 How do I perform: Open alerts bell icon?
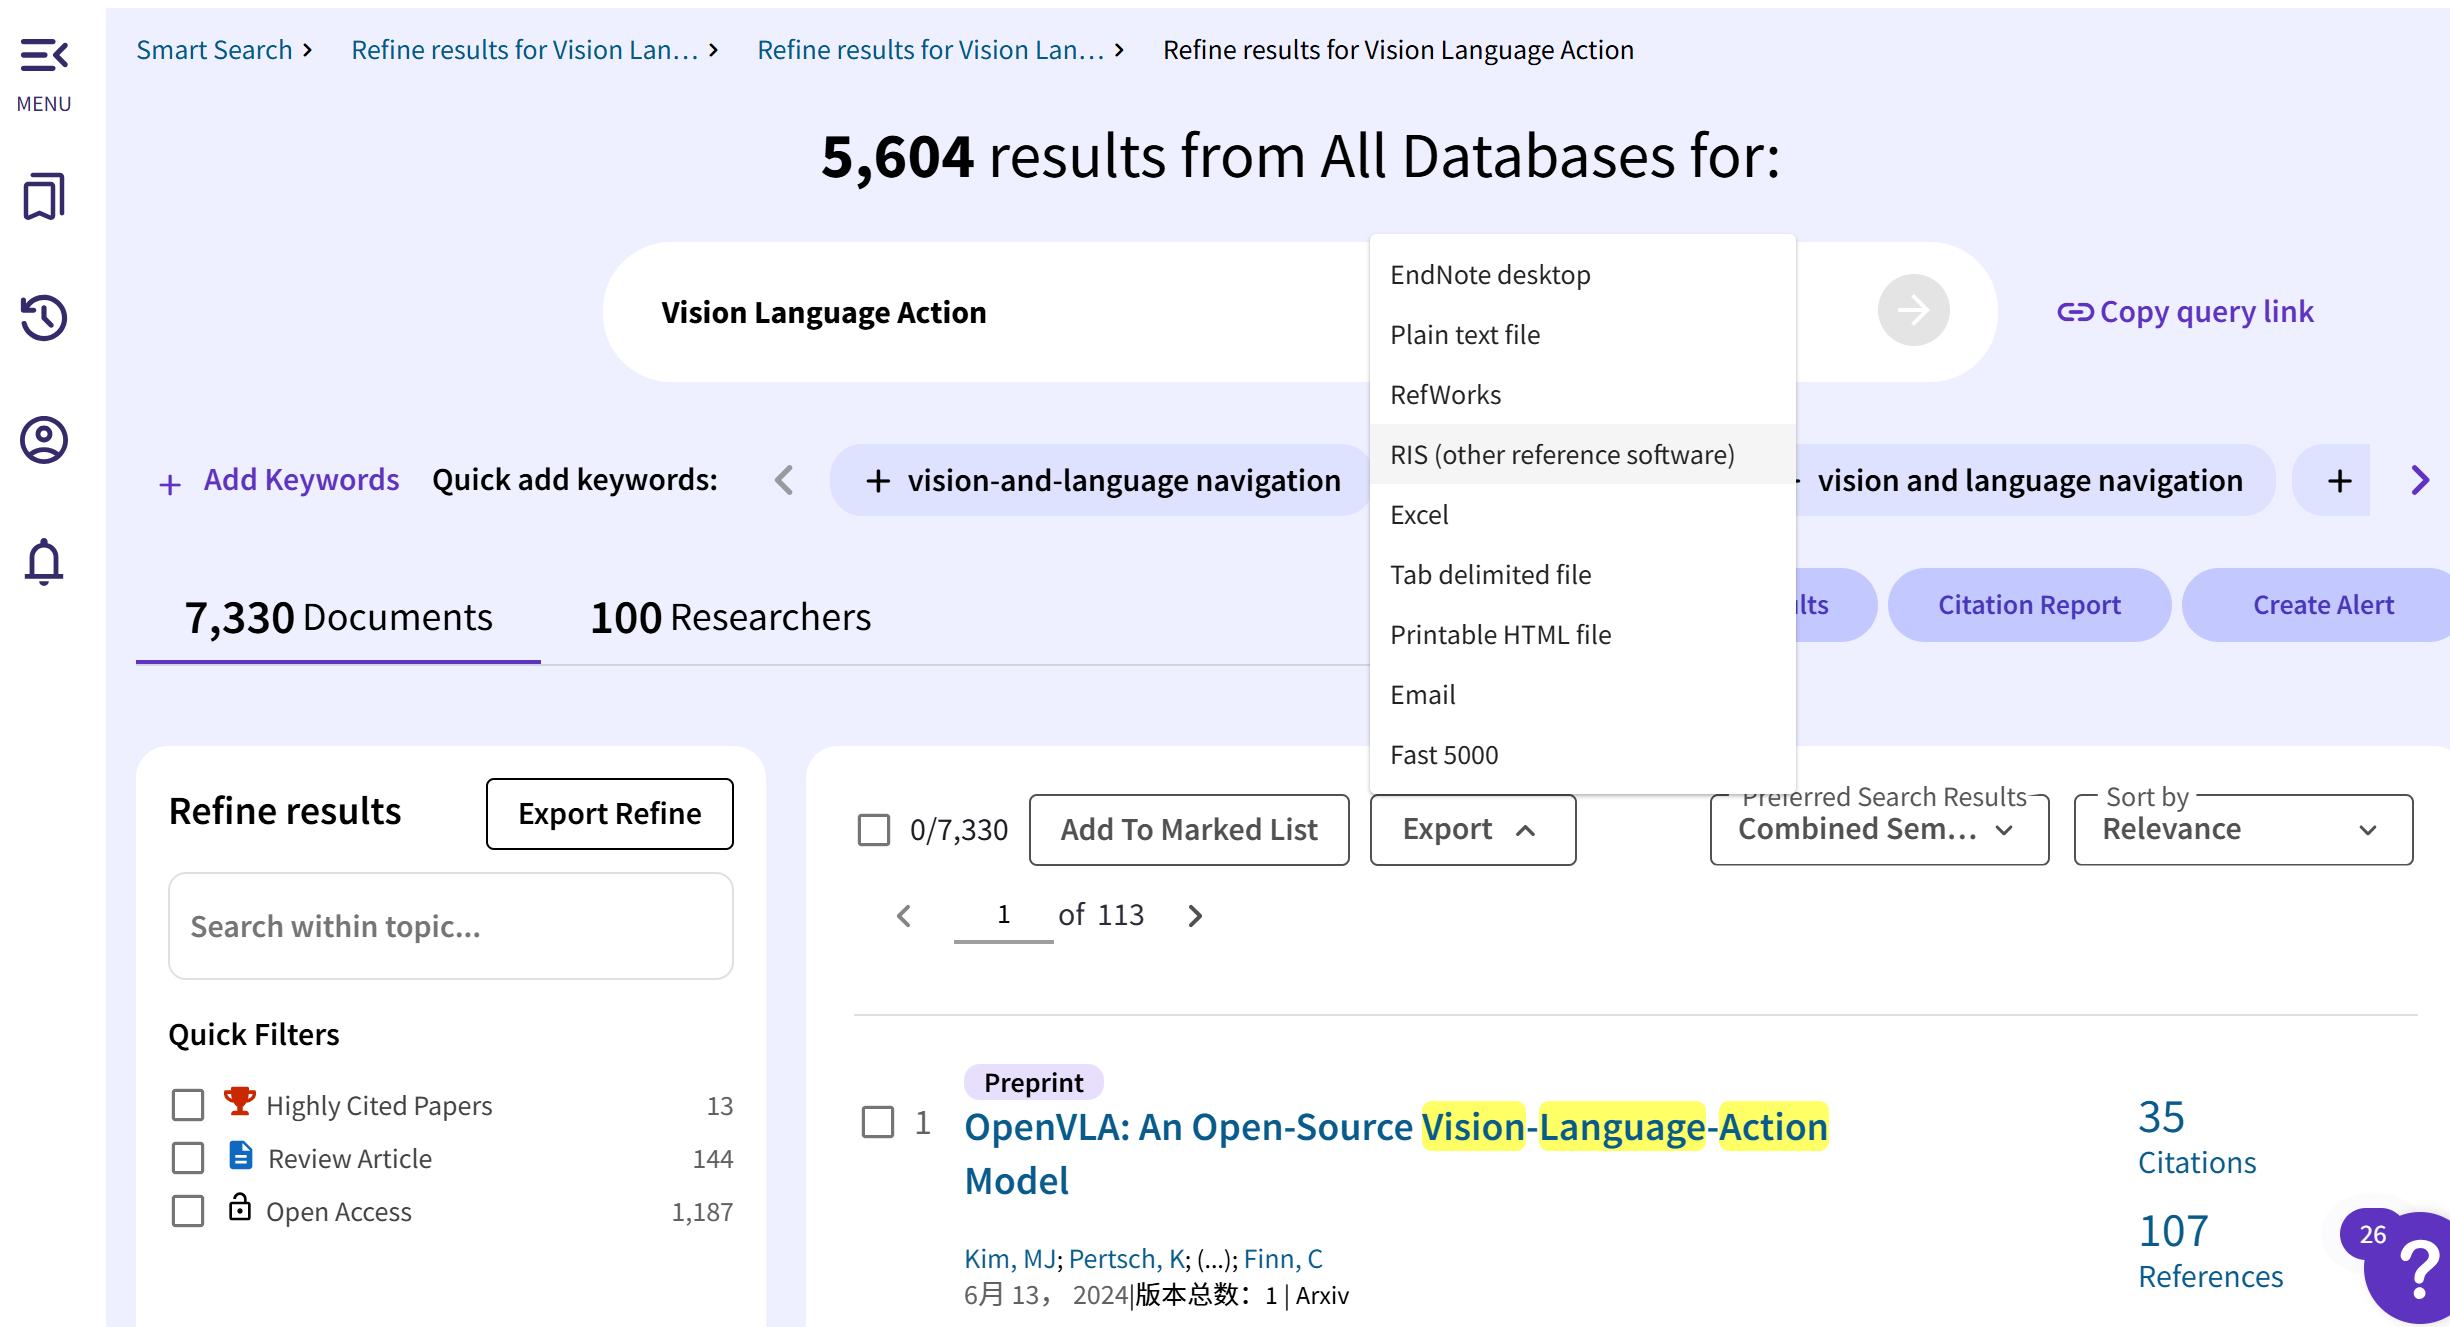pyautogui.click(x=44, y=561)
